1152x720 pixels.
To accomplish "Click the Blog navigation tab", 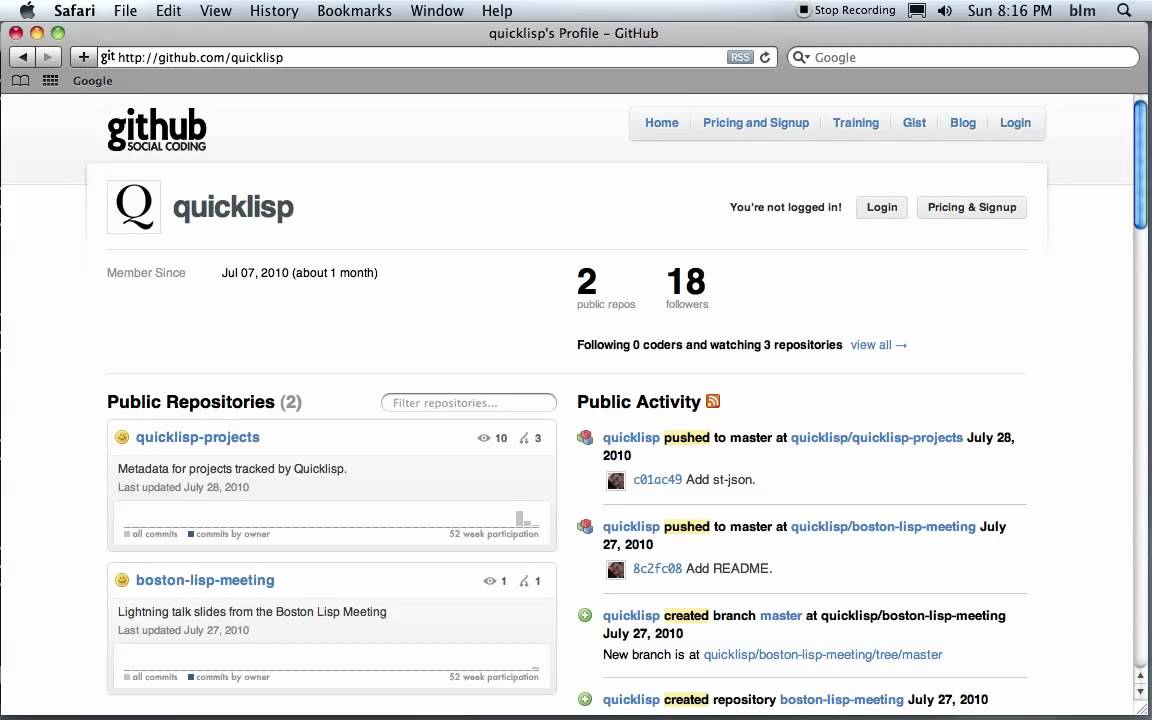I will click(962, 123).
